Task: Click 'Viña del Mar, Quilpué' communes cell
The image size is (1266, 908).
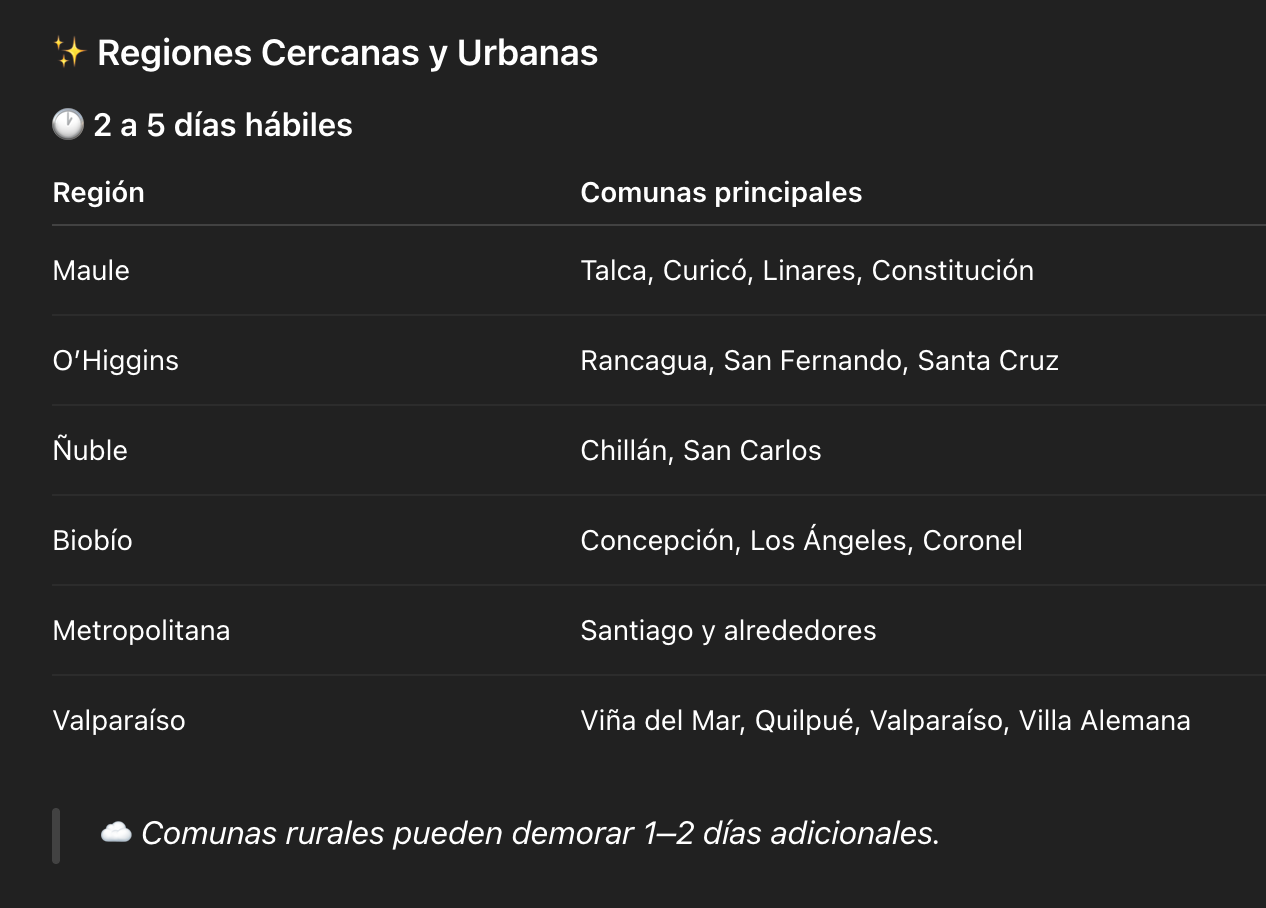Action: point(885,720)
